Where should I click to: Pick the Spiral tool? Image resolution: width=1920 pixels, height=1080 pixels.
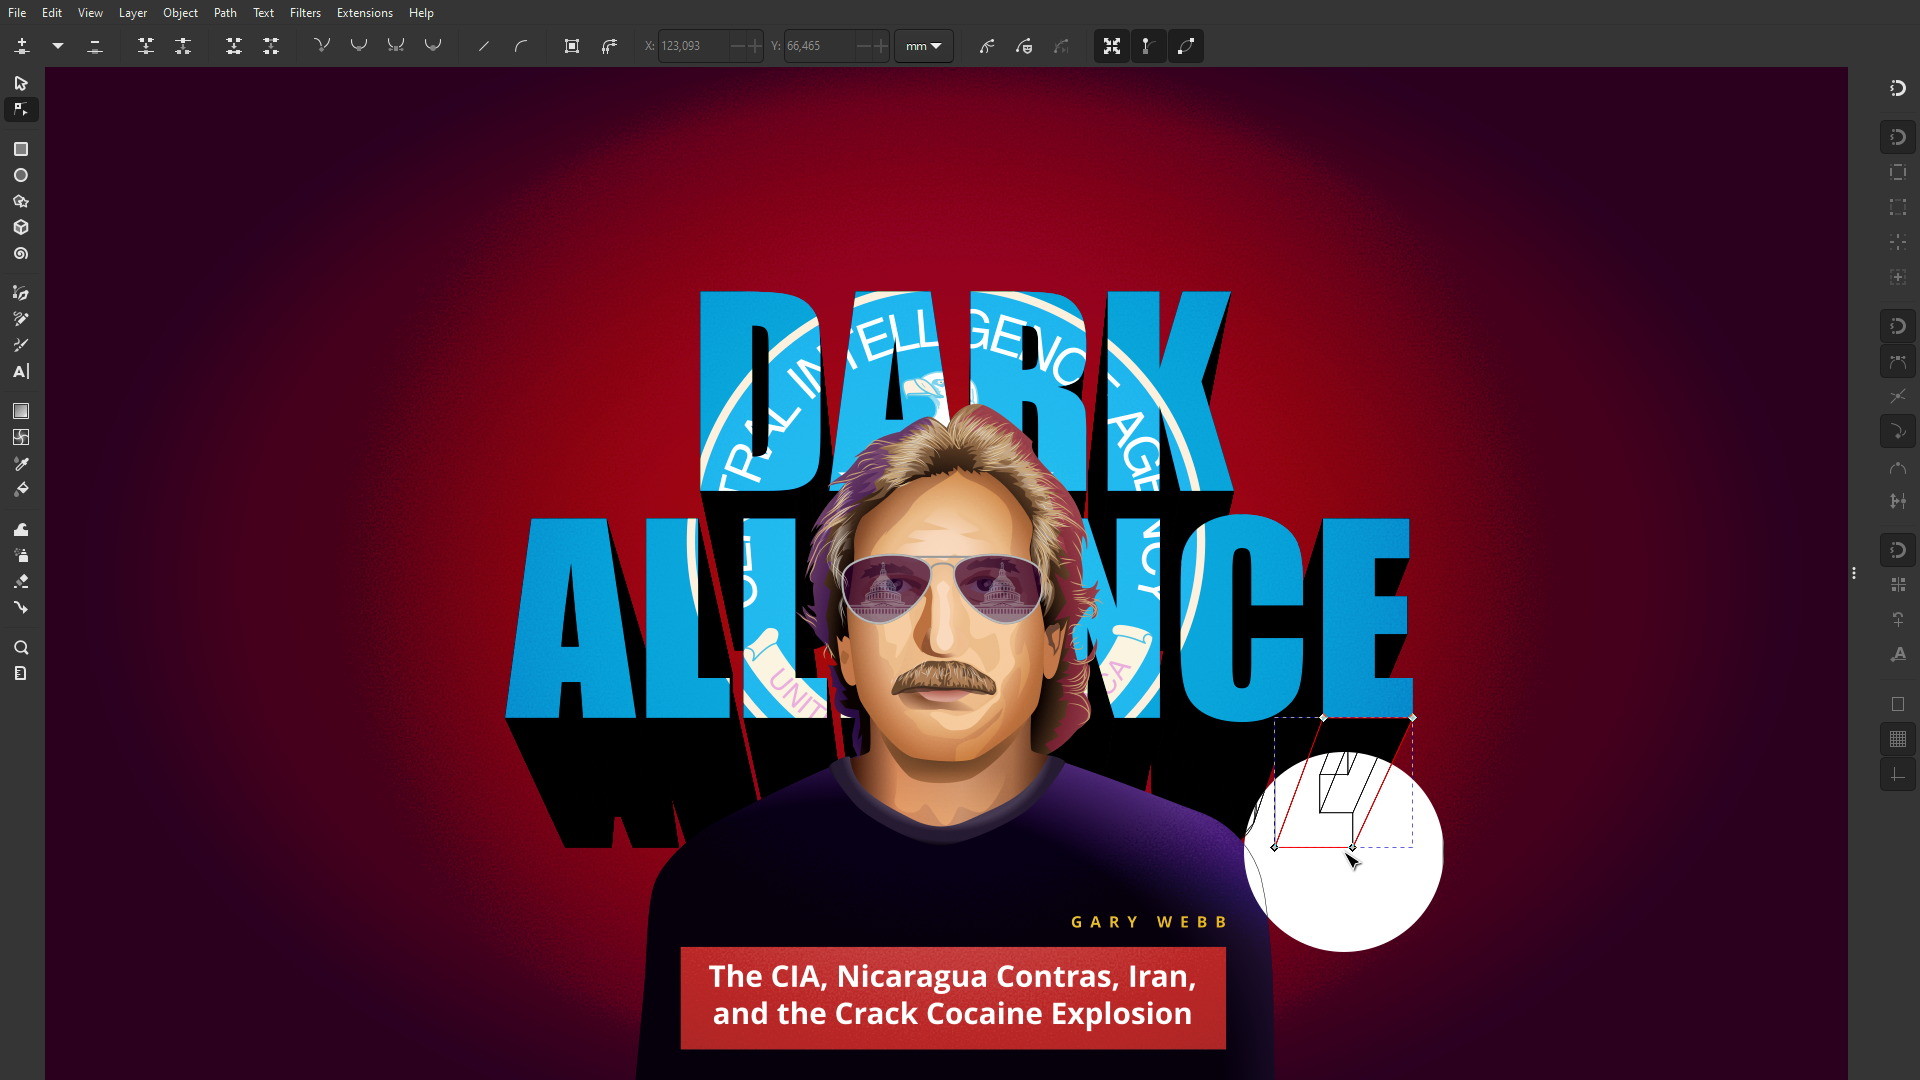[x=21, y=254]
